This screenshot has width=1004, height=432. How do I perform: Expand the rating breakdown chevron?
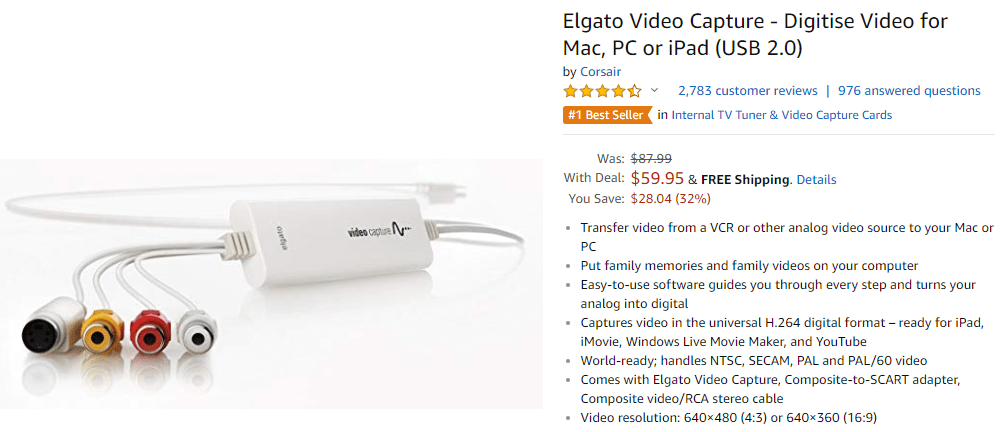(x=654, y=91)
